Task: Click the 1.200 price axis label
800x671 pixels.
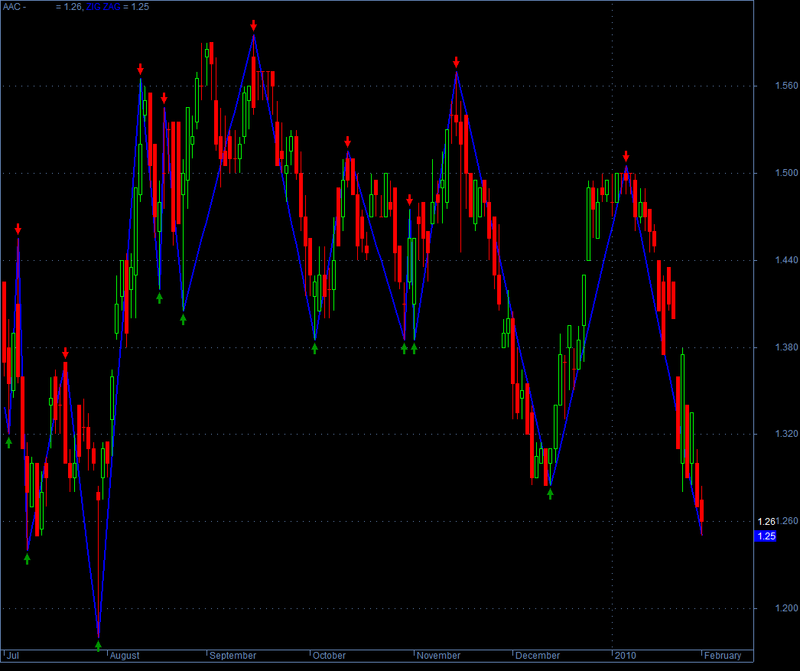Action: coord(786,608)
